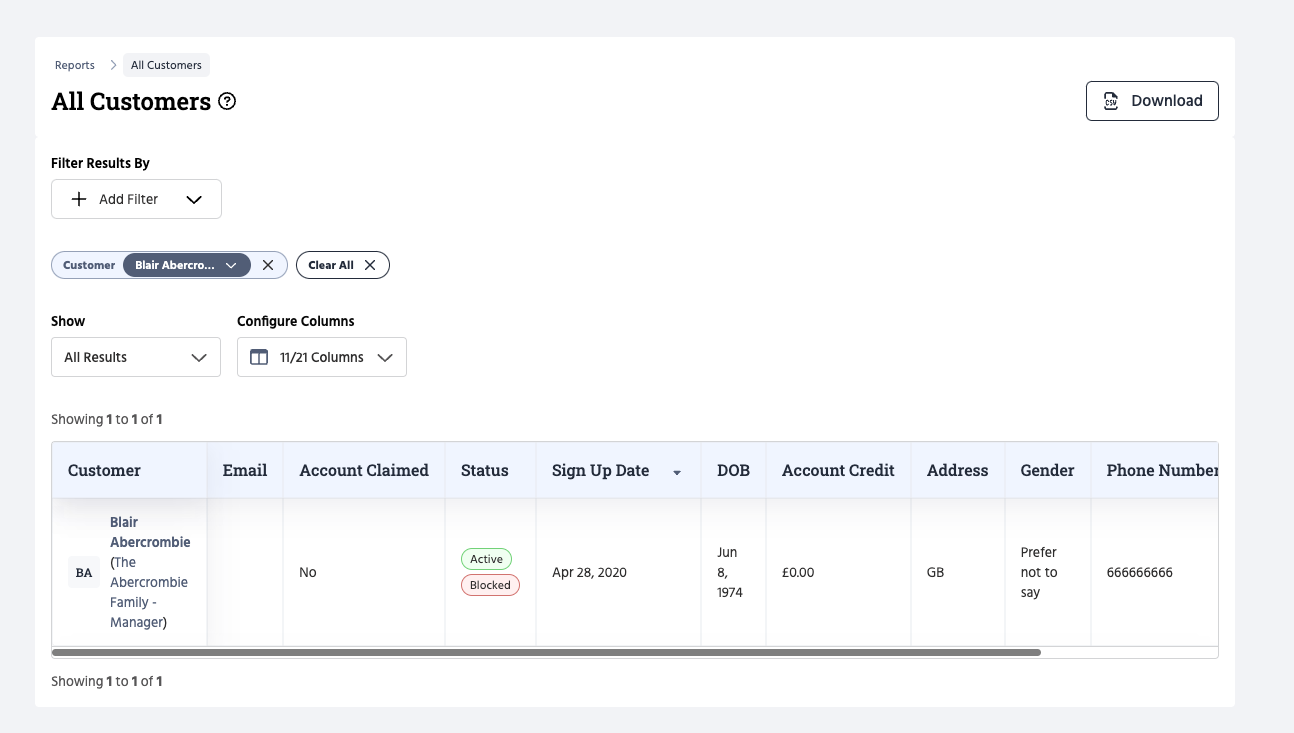The image size is (1294, 733).
Task: Click the Account Credit column header
Action: point(838,470)
